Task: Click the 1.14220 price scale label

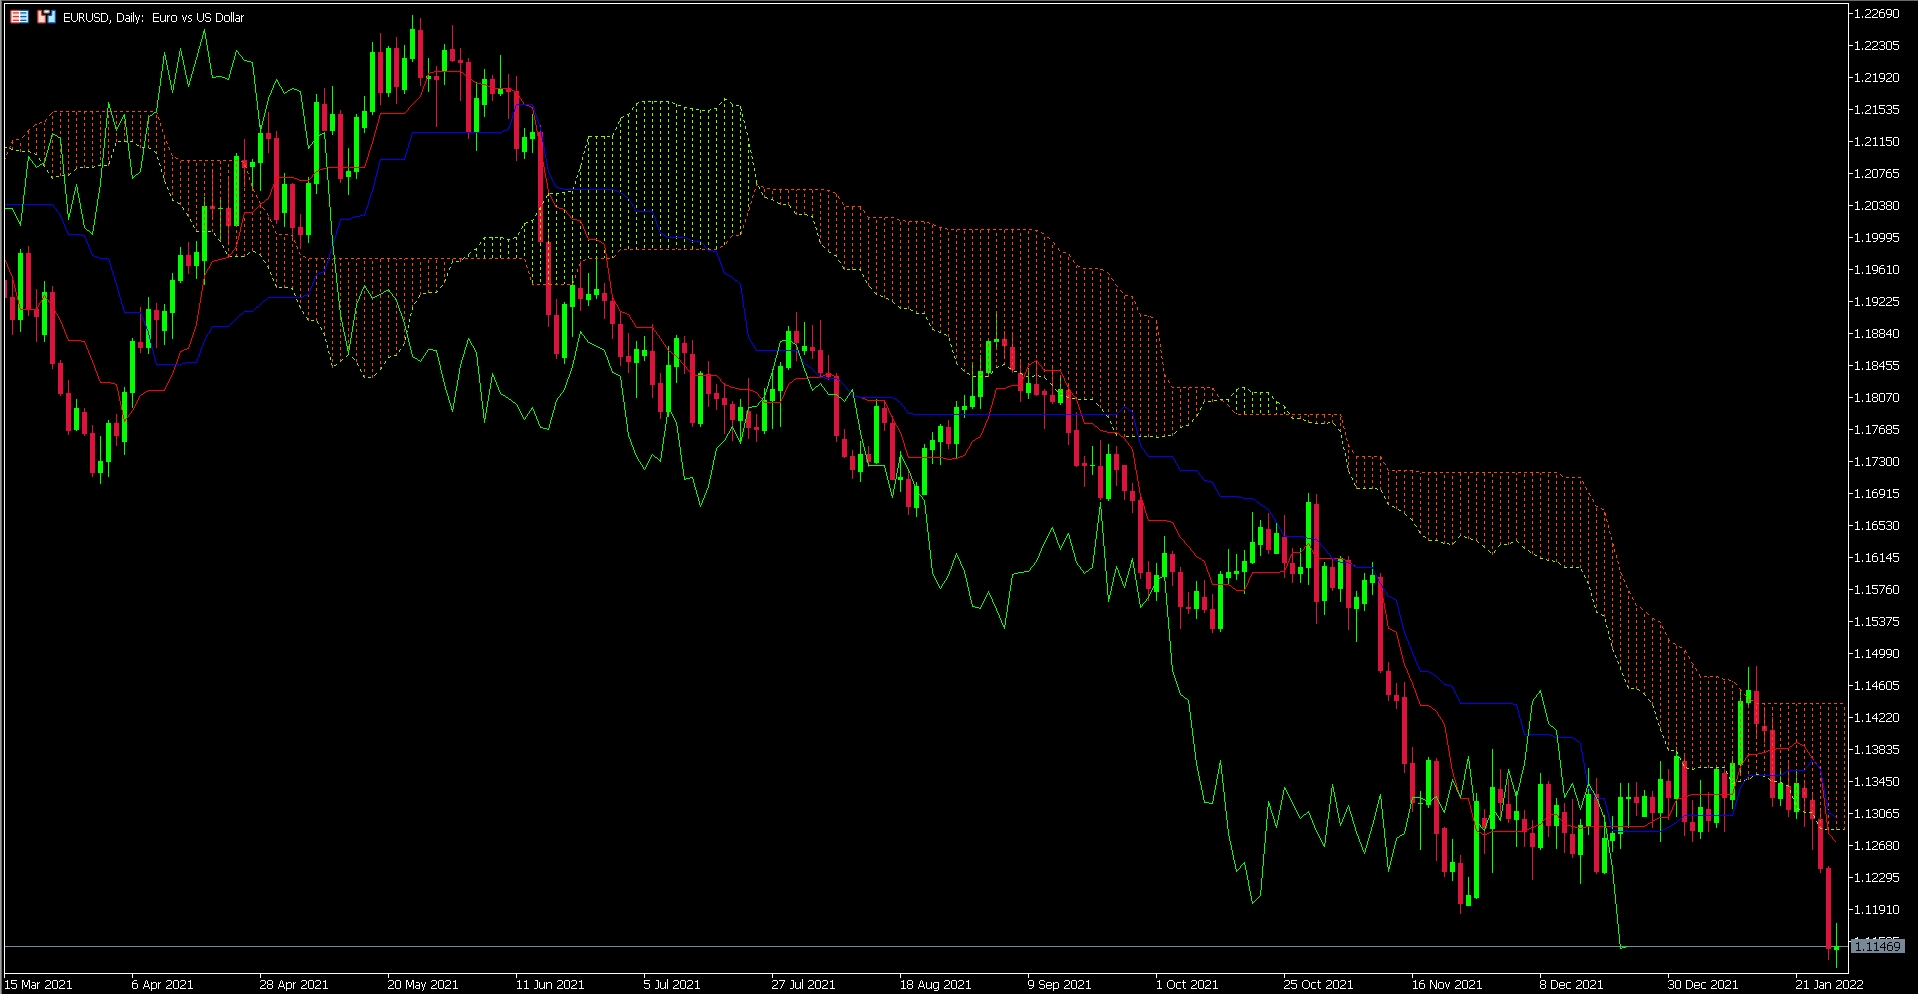Action: 1876,718
